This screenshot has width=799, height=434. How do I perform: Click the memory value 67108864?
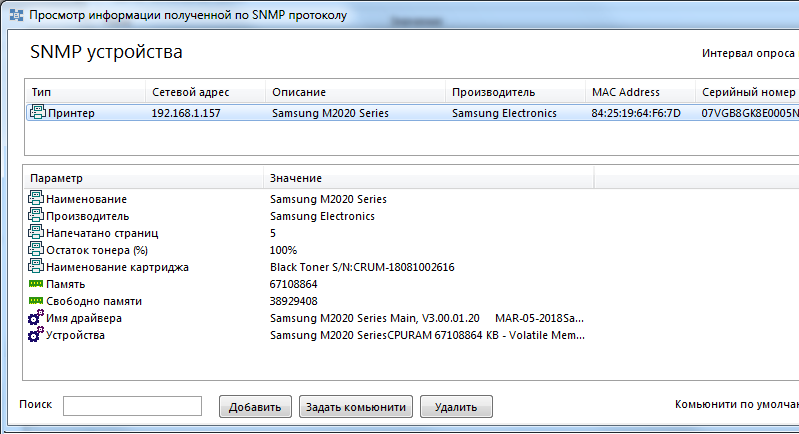click(x=294, y=284)
